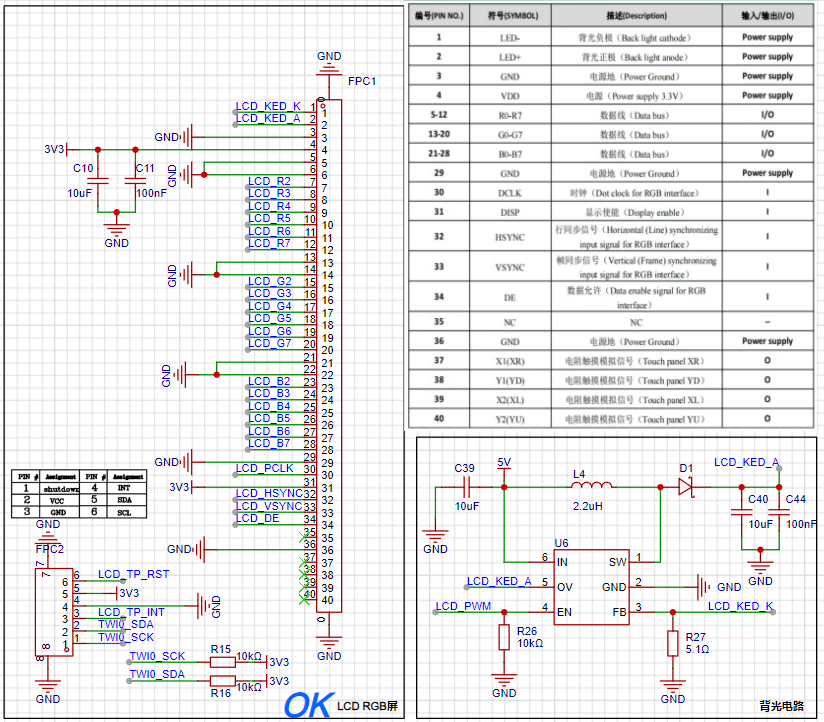Select the no-connect cross on FPC1 pin 40

click(304, 599)
